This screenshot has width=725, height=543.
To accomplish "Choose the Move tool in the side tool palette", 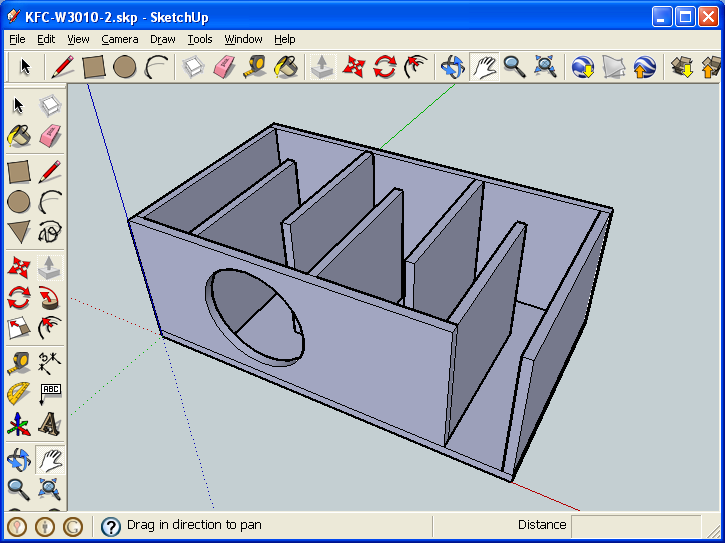I will (x=18, y=268).
